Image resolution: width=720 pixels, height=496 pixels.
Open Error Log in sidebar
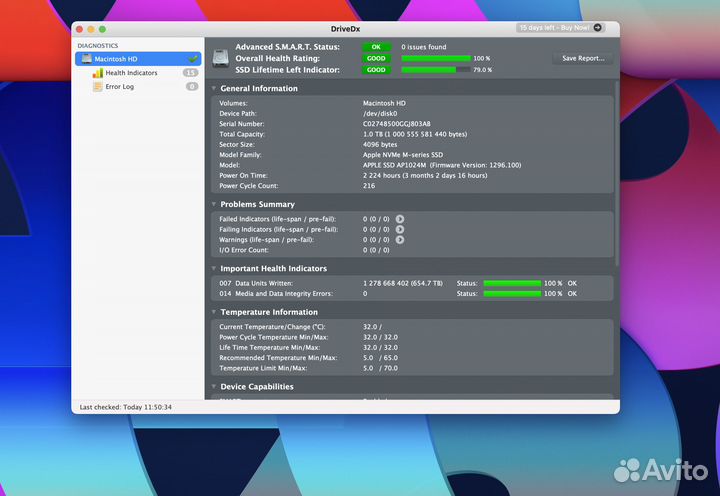pyautogui.click(x=120, y=86)
